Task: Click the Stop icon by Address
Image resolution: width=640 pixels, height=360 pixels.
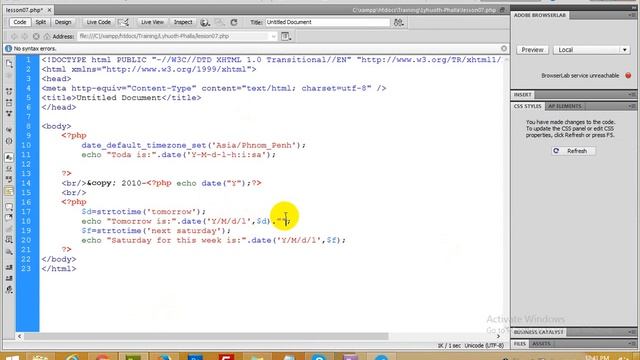Action: click(36, 36)
